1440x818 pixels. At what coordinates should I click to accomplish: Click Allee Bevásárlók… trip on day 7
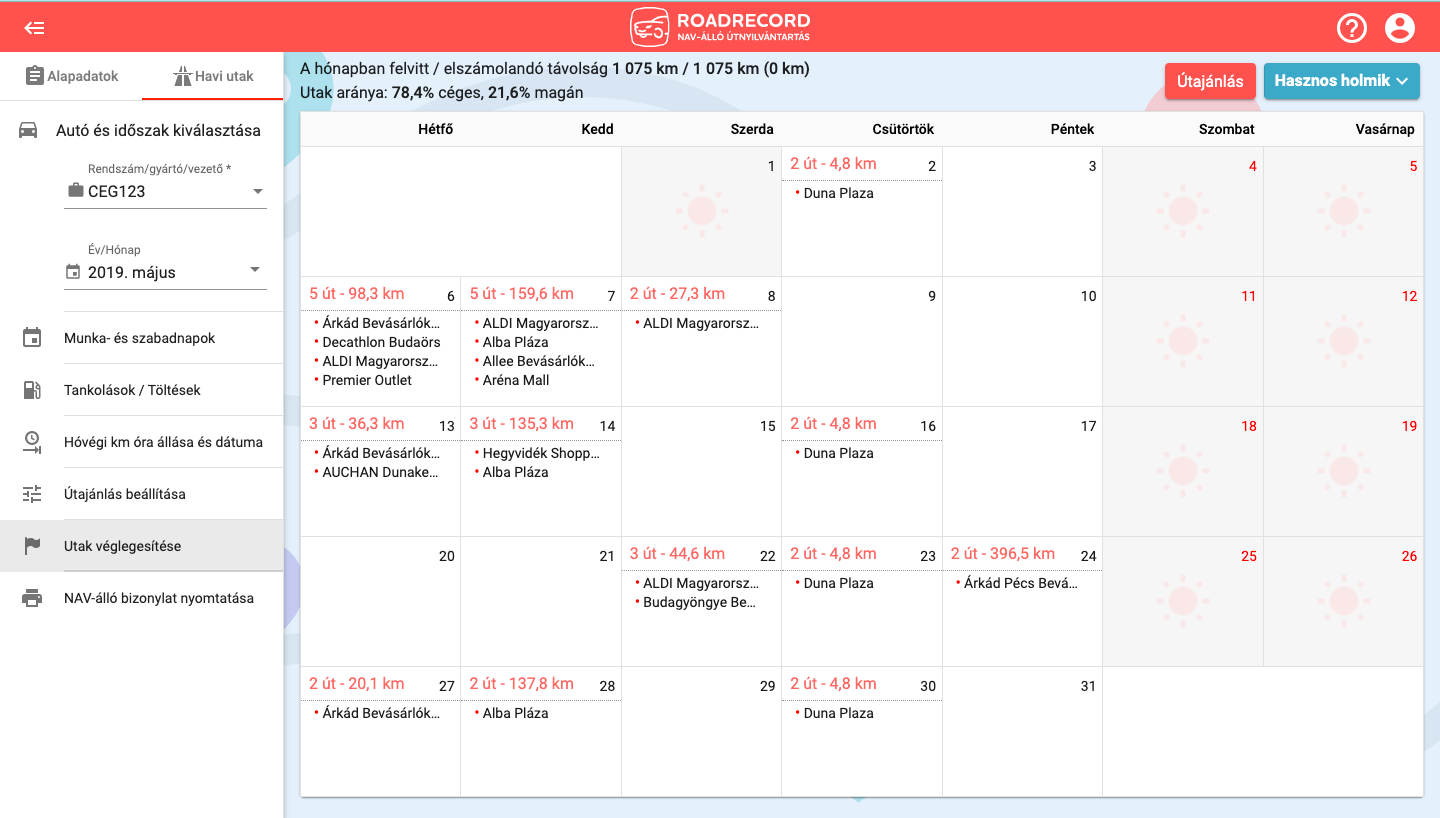[x=539, y=361]
